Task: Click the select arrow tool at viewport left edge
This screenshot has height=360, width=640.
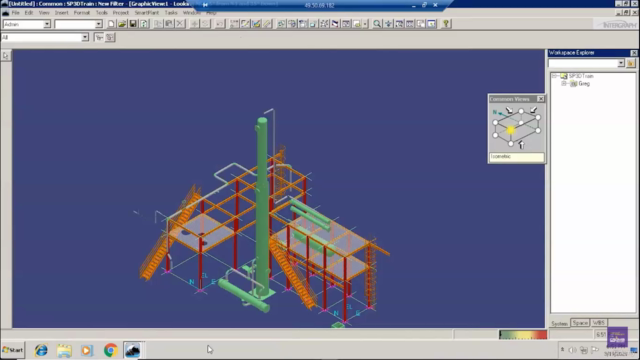Action: point(6,56)
